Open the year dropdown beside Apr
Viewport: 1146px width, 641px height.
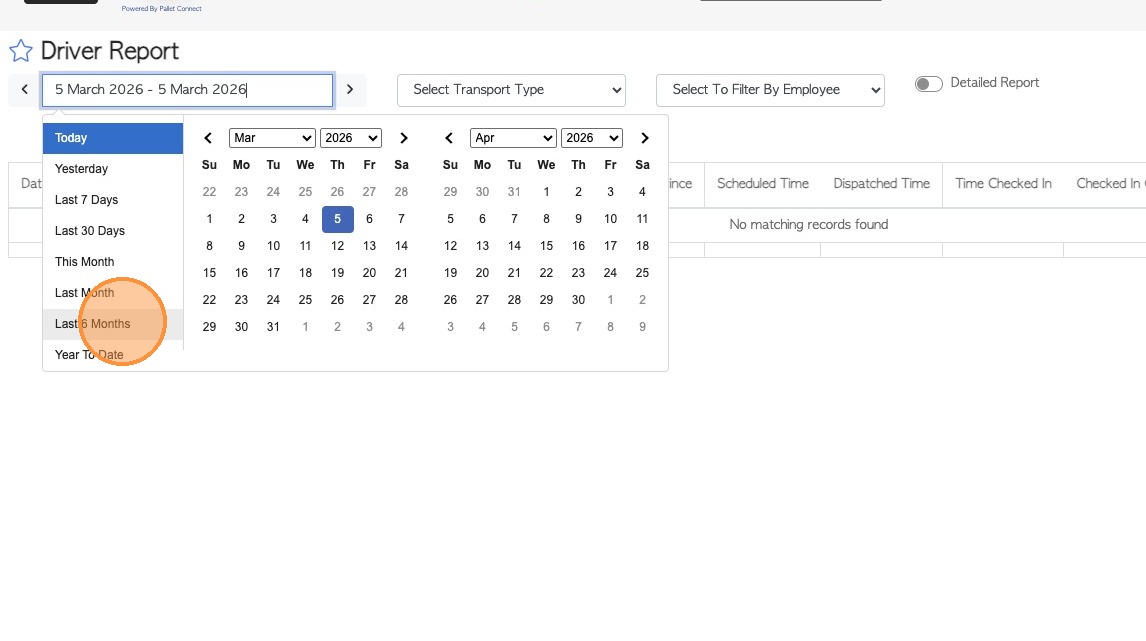click(x=592, y=138)
